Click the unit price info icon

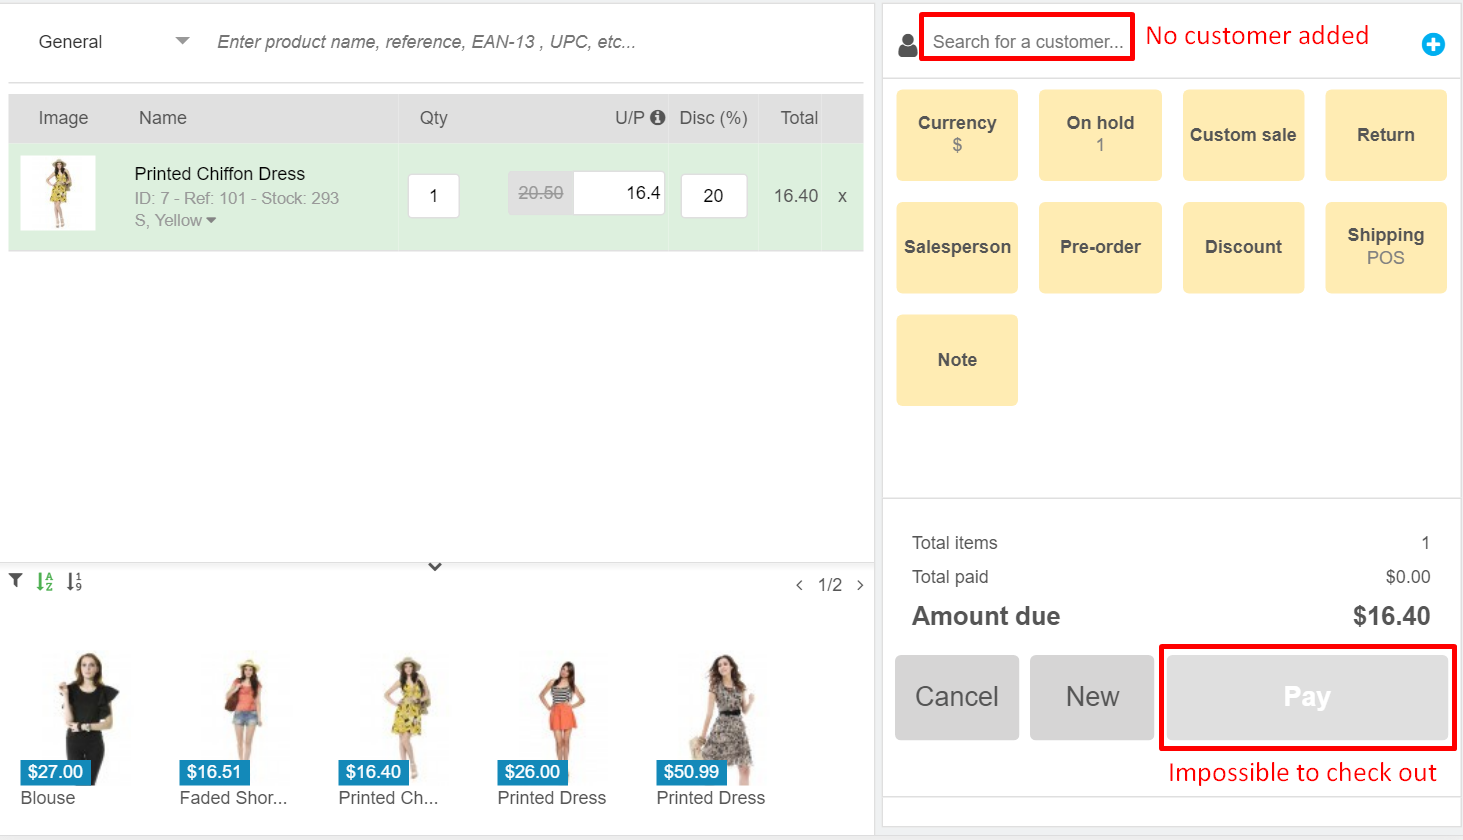point(657,117)
